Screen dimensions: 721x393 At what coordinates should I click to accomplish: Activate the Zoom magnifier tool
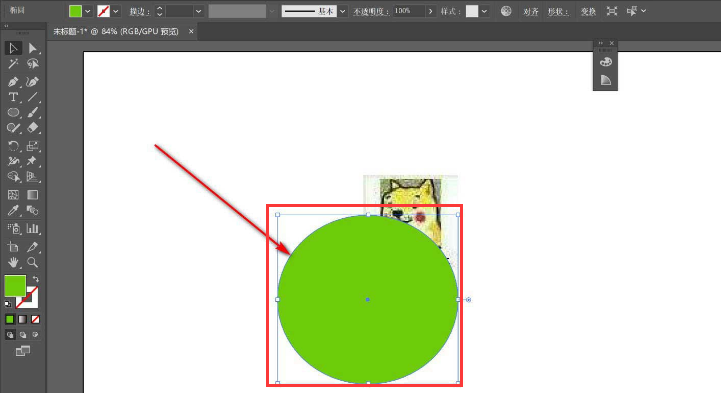[x=32, y=262]
